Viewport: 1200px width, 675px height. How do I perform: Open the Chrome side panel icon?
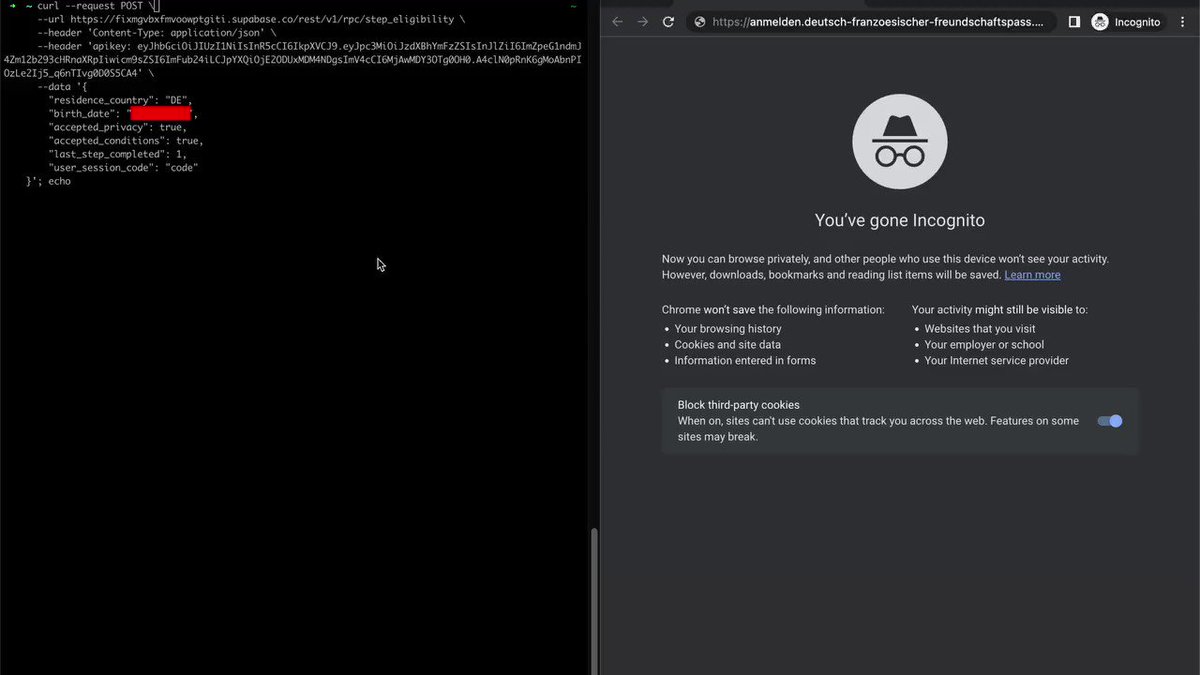click(1074, 21)
